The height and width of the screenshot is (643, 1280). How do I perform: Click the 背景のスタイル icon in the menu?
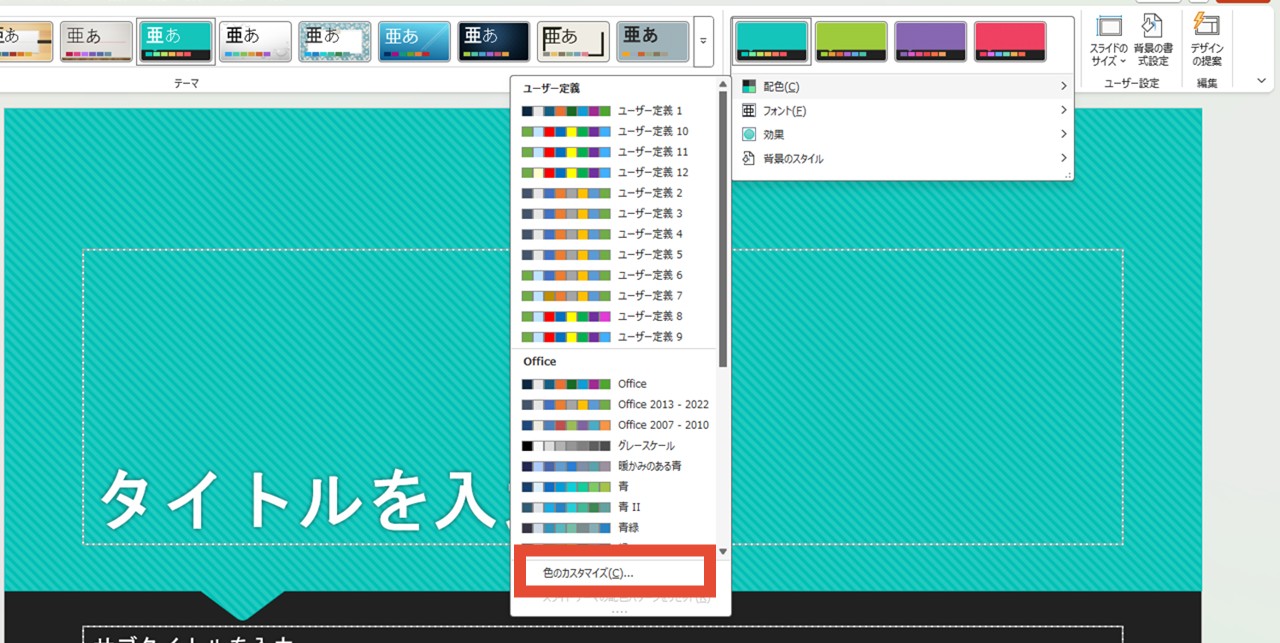pos(749,158)
